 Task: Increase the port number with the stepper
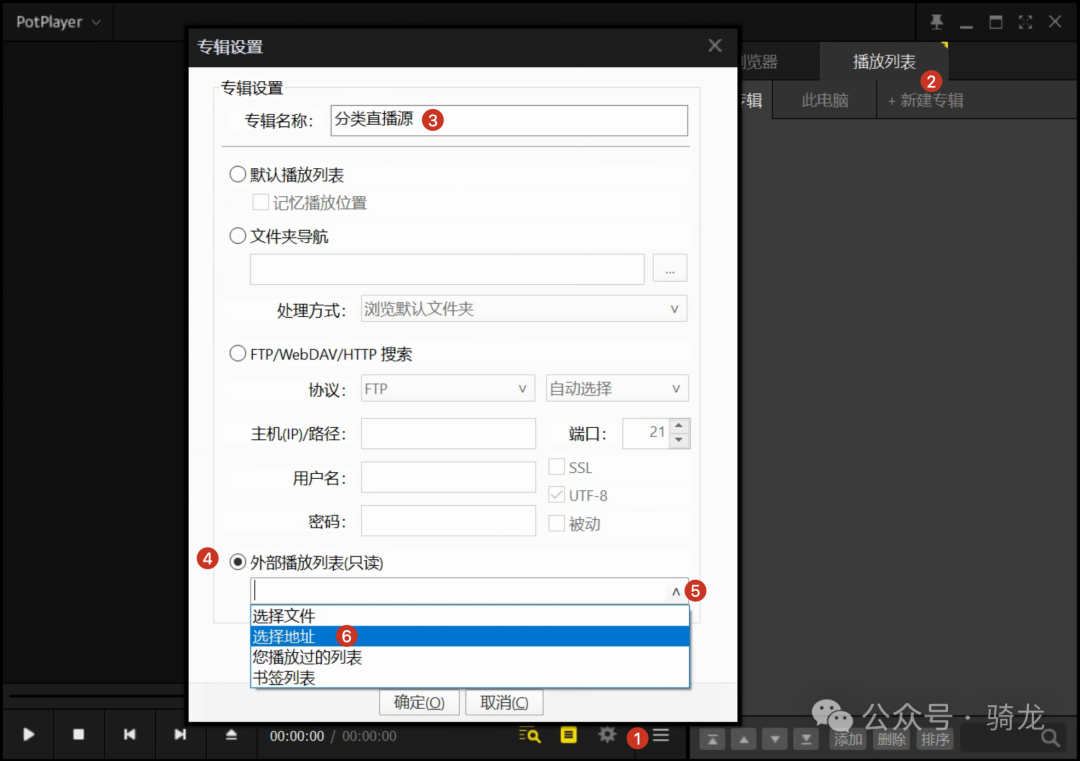[x=678, y=427]
